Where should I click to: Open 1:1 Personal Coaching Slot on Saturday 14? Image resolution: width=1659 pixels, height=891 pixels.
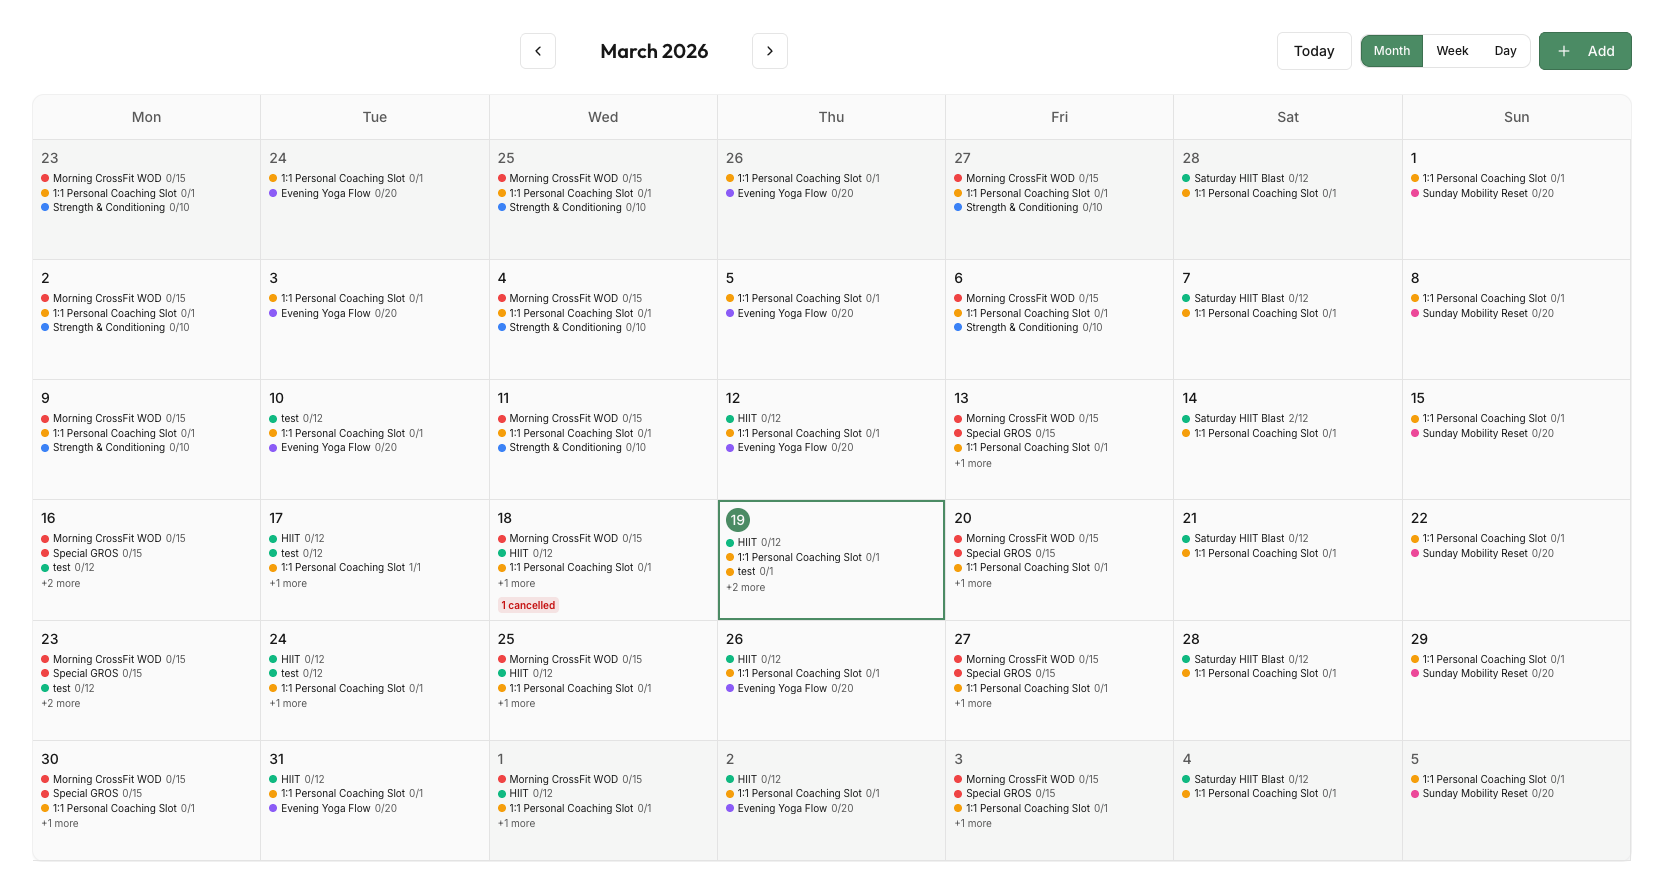pyautogui.click(x=1259, y=433)
